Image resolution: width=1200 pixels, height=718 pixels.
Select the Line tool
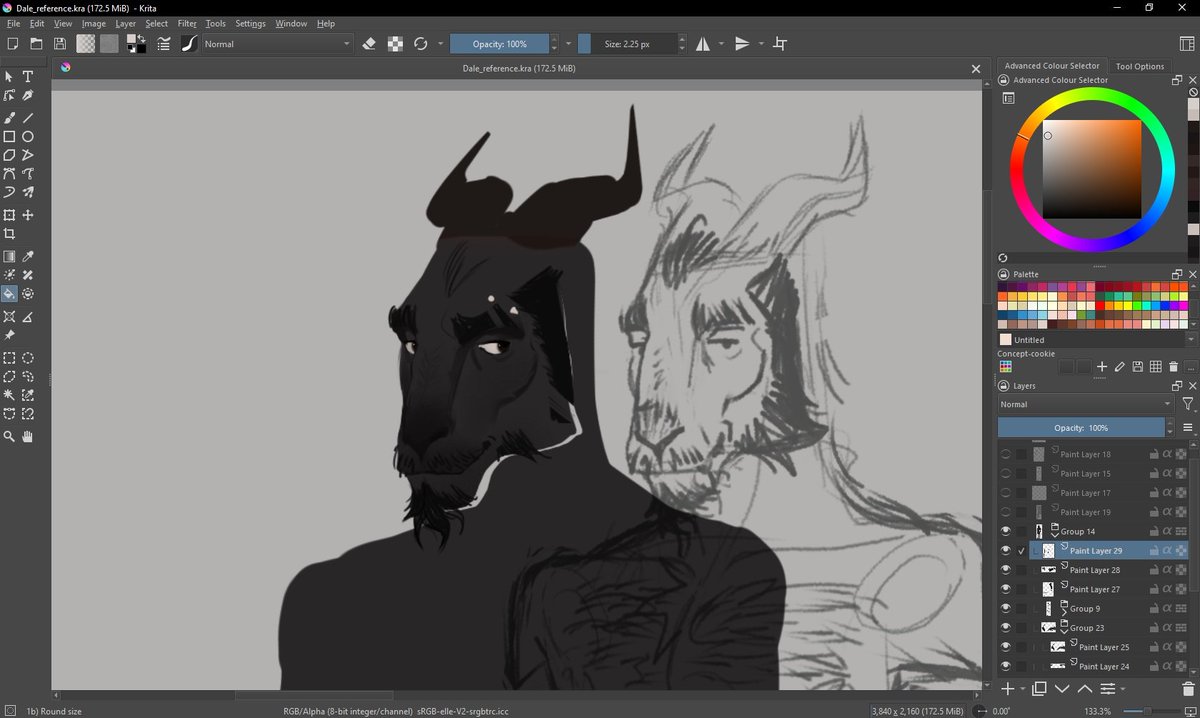(x=28, y=117)
